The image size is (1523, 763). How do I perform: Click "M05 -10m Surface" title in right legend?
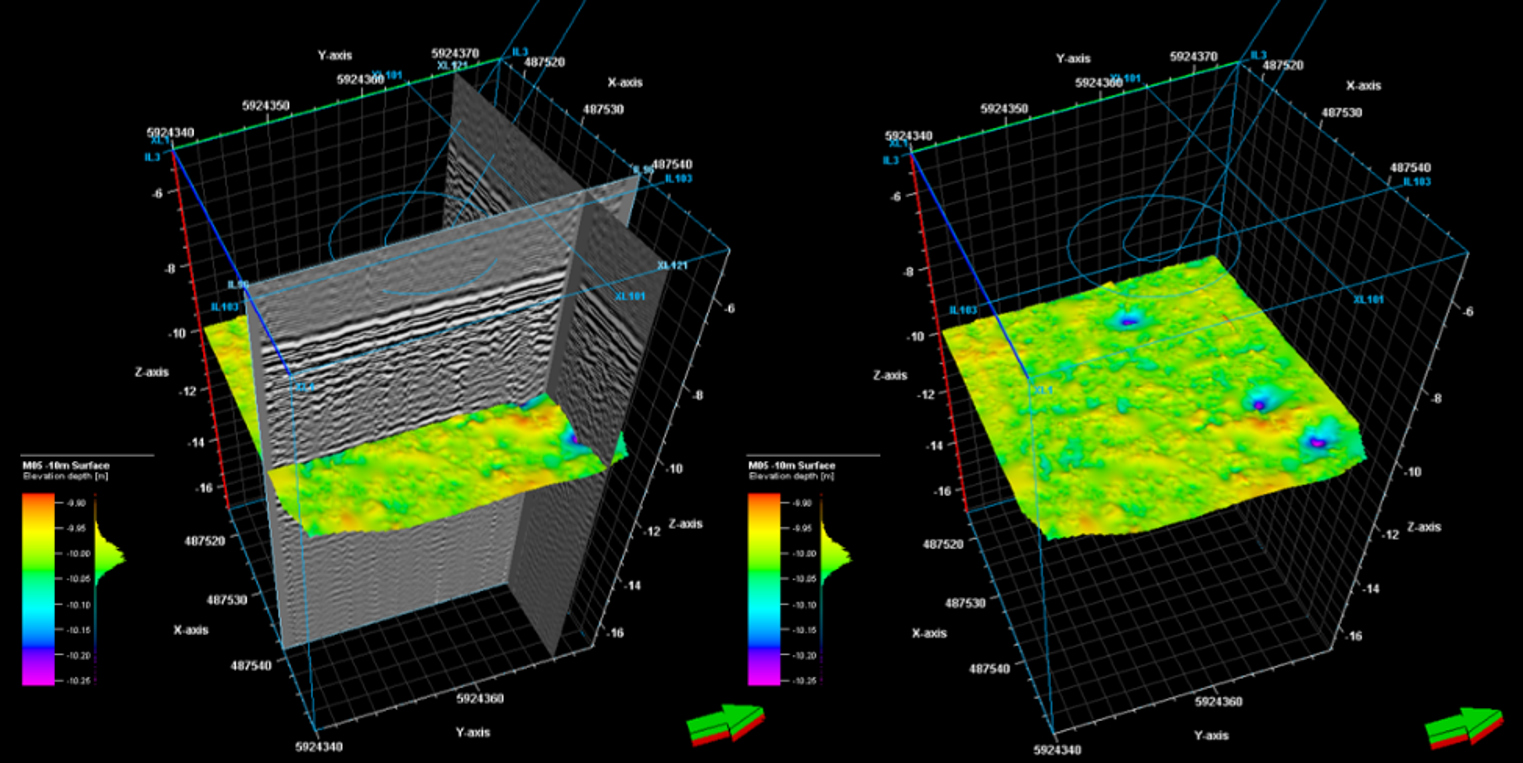tap(792, 465)
